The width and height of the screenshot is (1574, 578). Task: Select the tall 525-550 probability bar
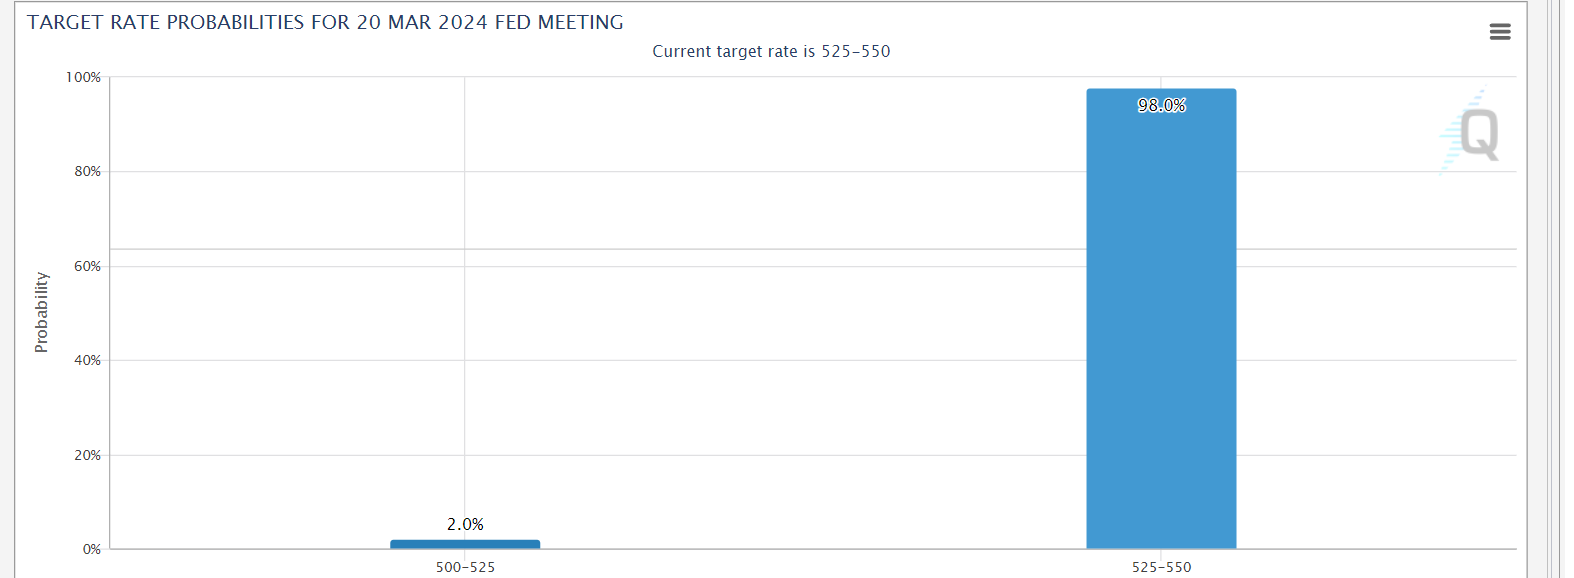tap(1161, 318)
